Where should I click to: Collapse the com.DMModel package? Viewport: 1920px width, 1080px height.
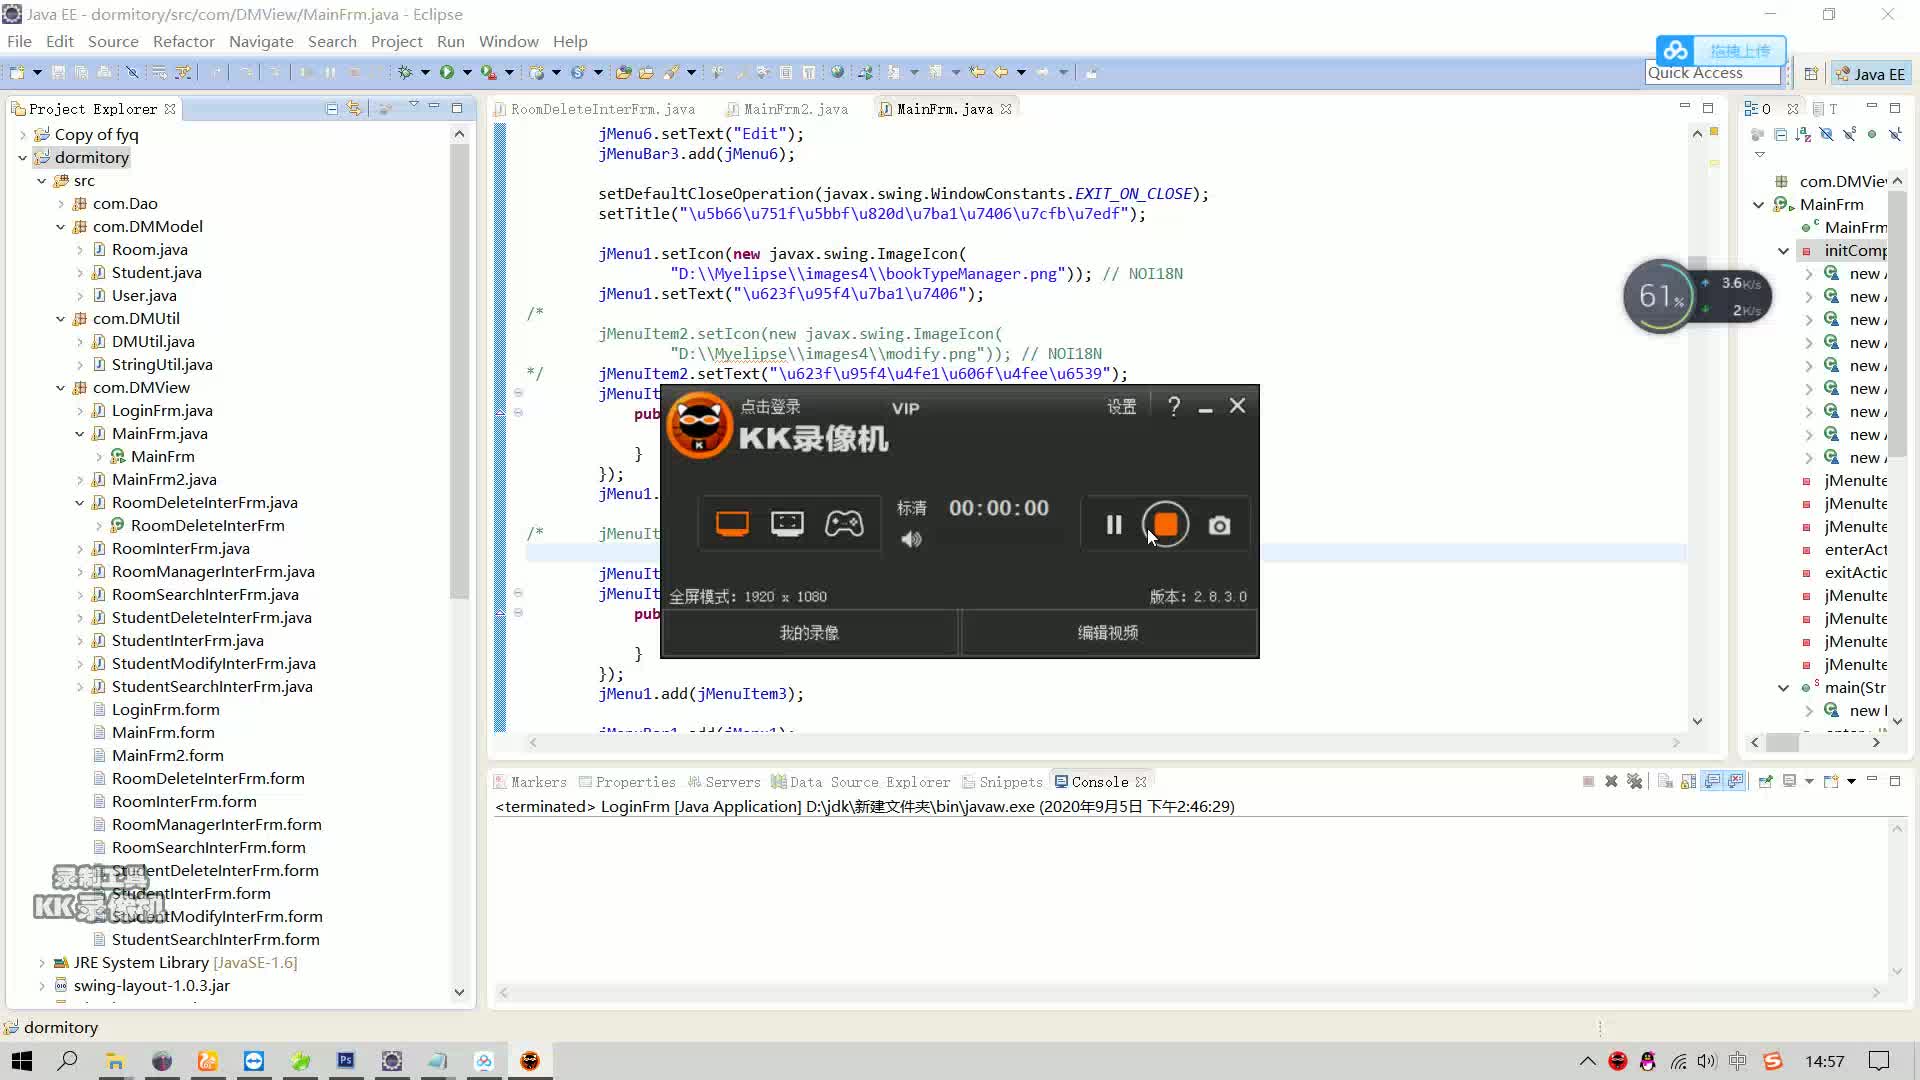[x=61, y=227]
